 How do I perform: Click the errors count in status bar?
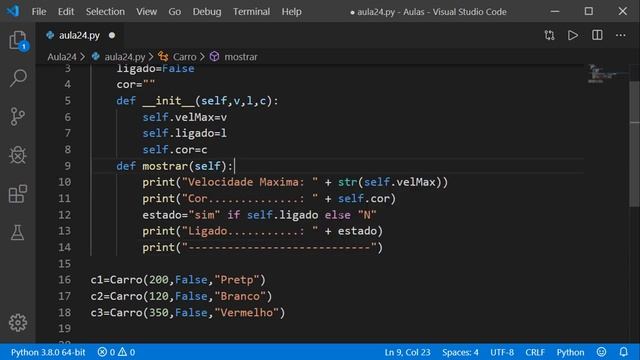[x=106, y=352]
